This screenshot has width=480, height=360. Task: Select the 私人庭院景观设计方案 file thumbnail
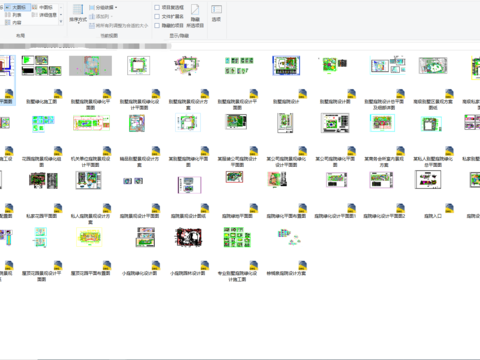click(88, 180)
